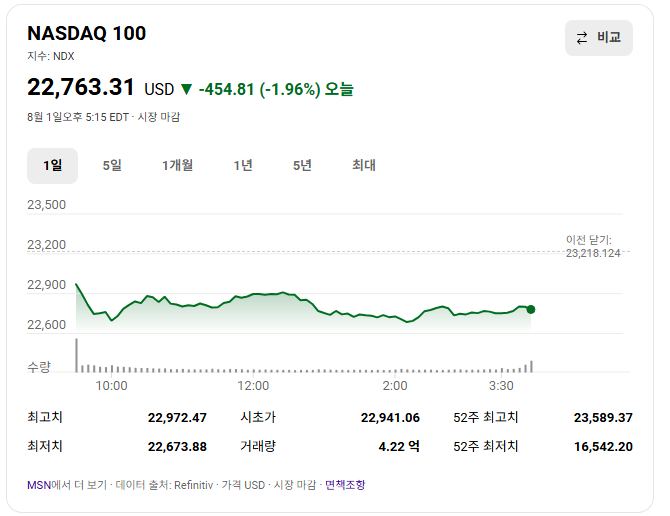
Task: Click the index price 22,763.31
Action: pyautogui.click(x=81, y=87)
